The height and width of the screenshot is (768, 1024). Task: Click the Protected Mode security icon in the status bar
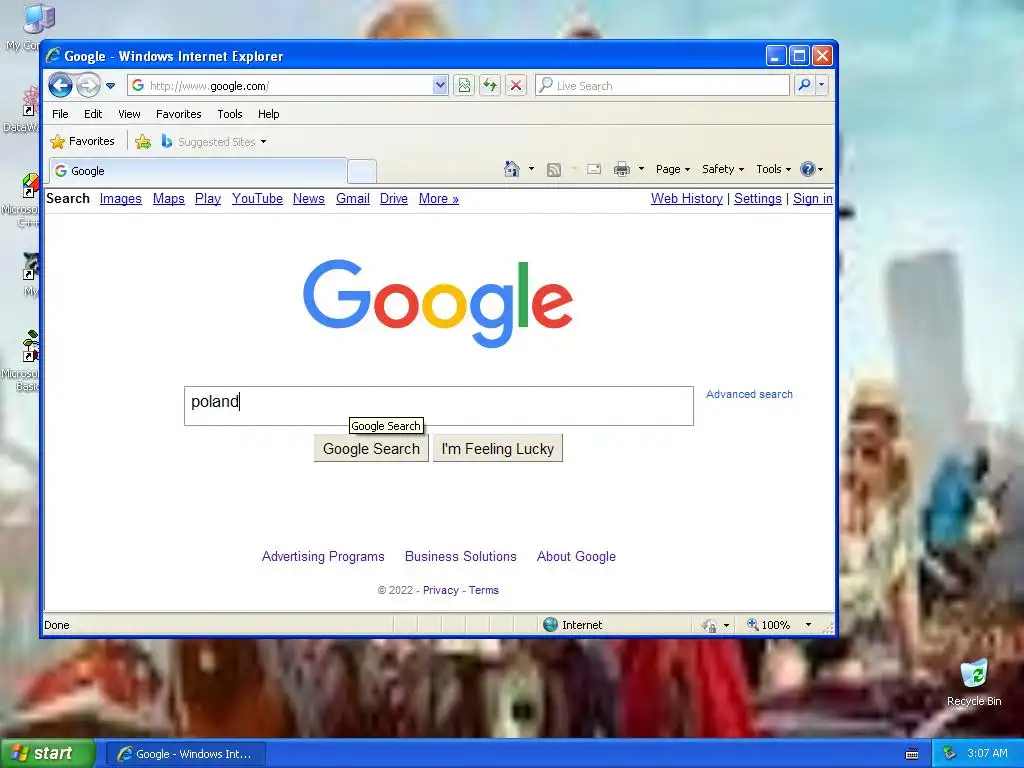pos(709,626)
